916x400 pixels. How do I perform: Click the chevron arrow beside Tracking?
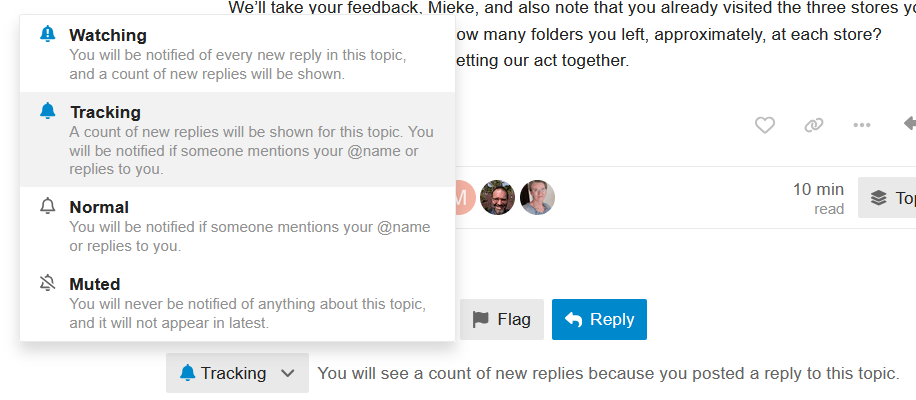click(288, 373)
